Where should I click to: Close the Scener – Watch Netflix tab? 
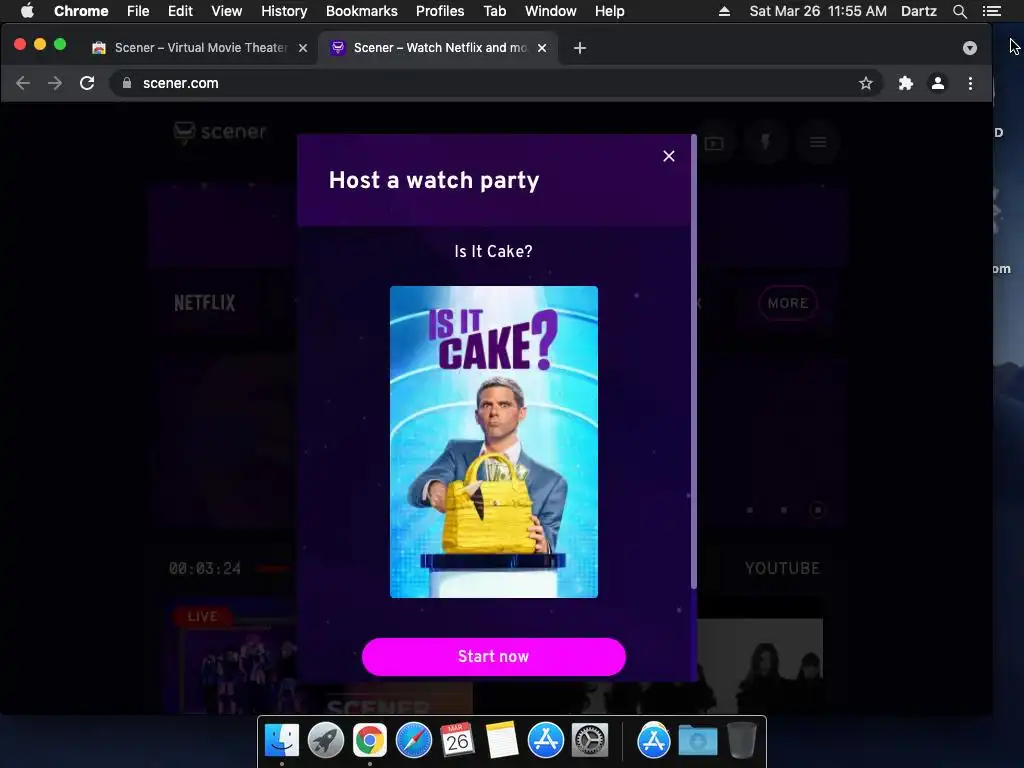(x=542, y=48)
